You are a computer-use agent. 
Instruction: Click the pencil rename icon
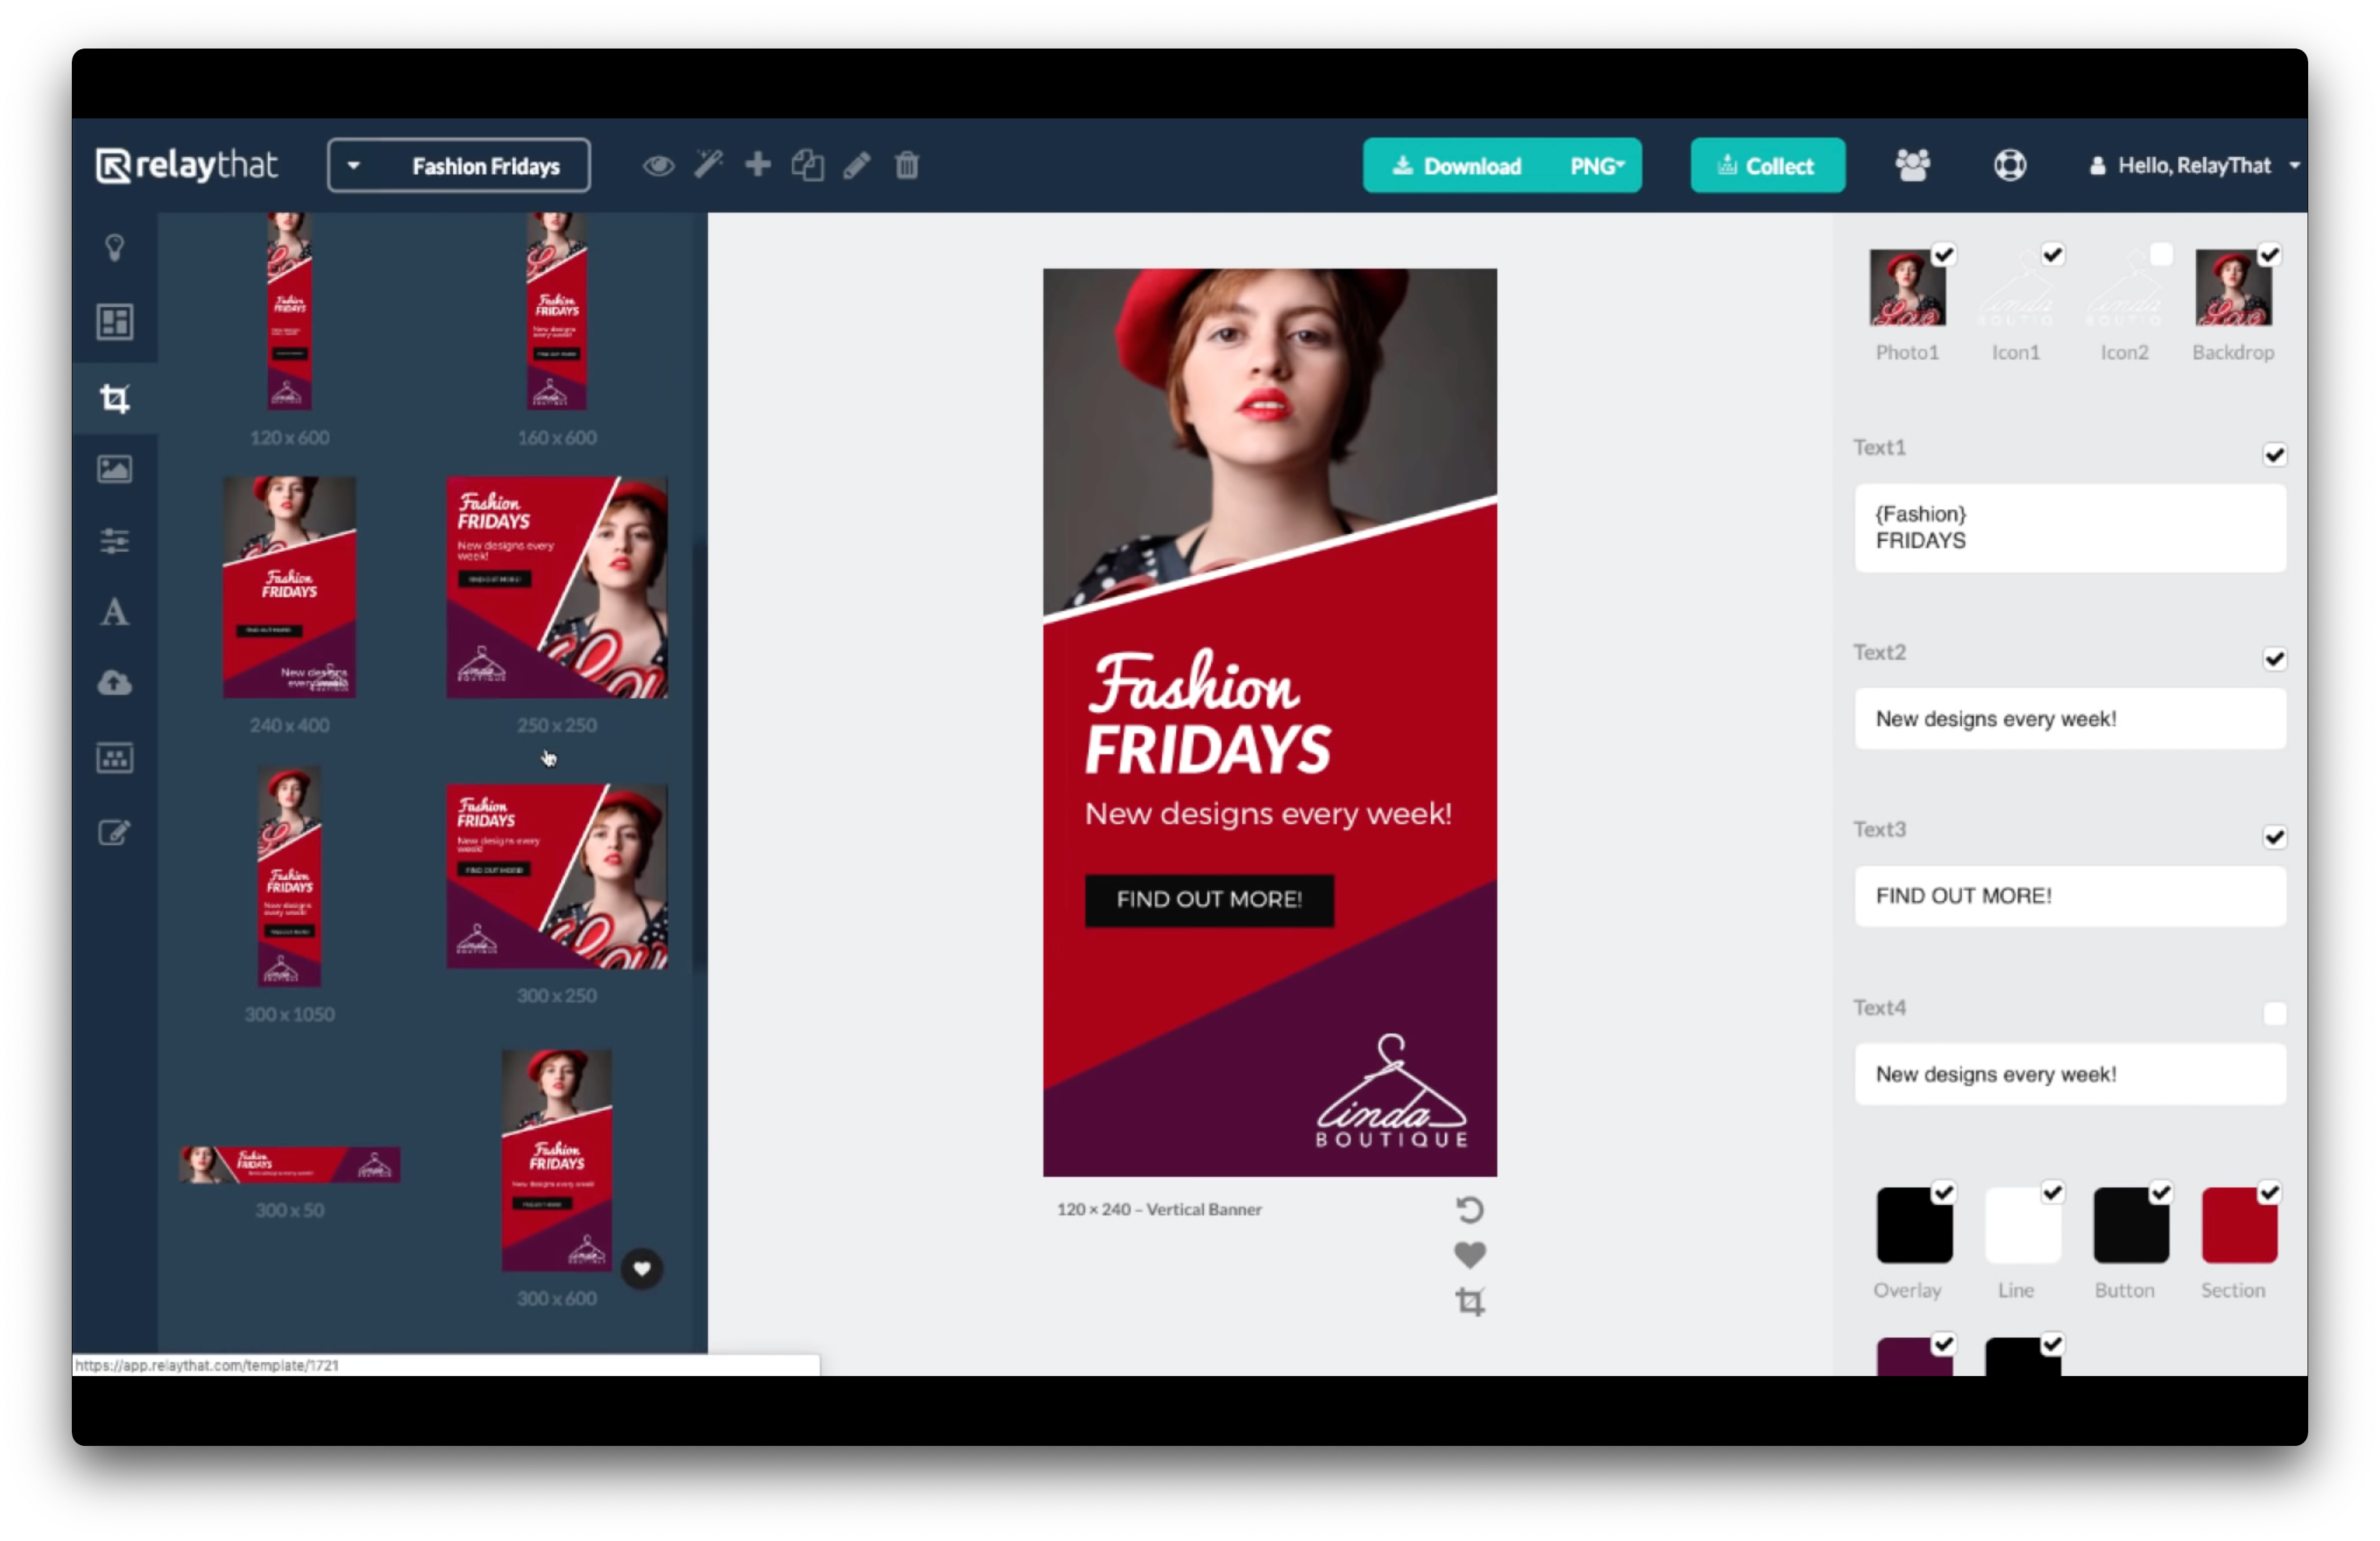point(857,165)
